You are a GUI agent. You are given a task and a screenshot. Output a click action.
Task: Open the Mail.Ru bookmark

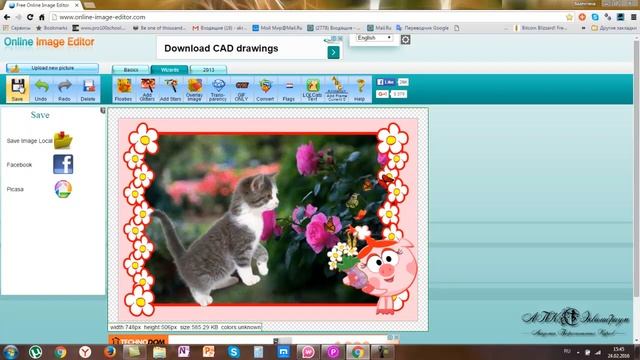(x=379, y=28)
